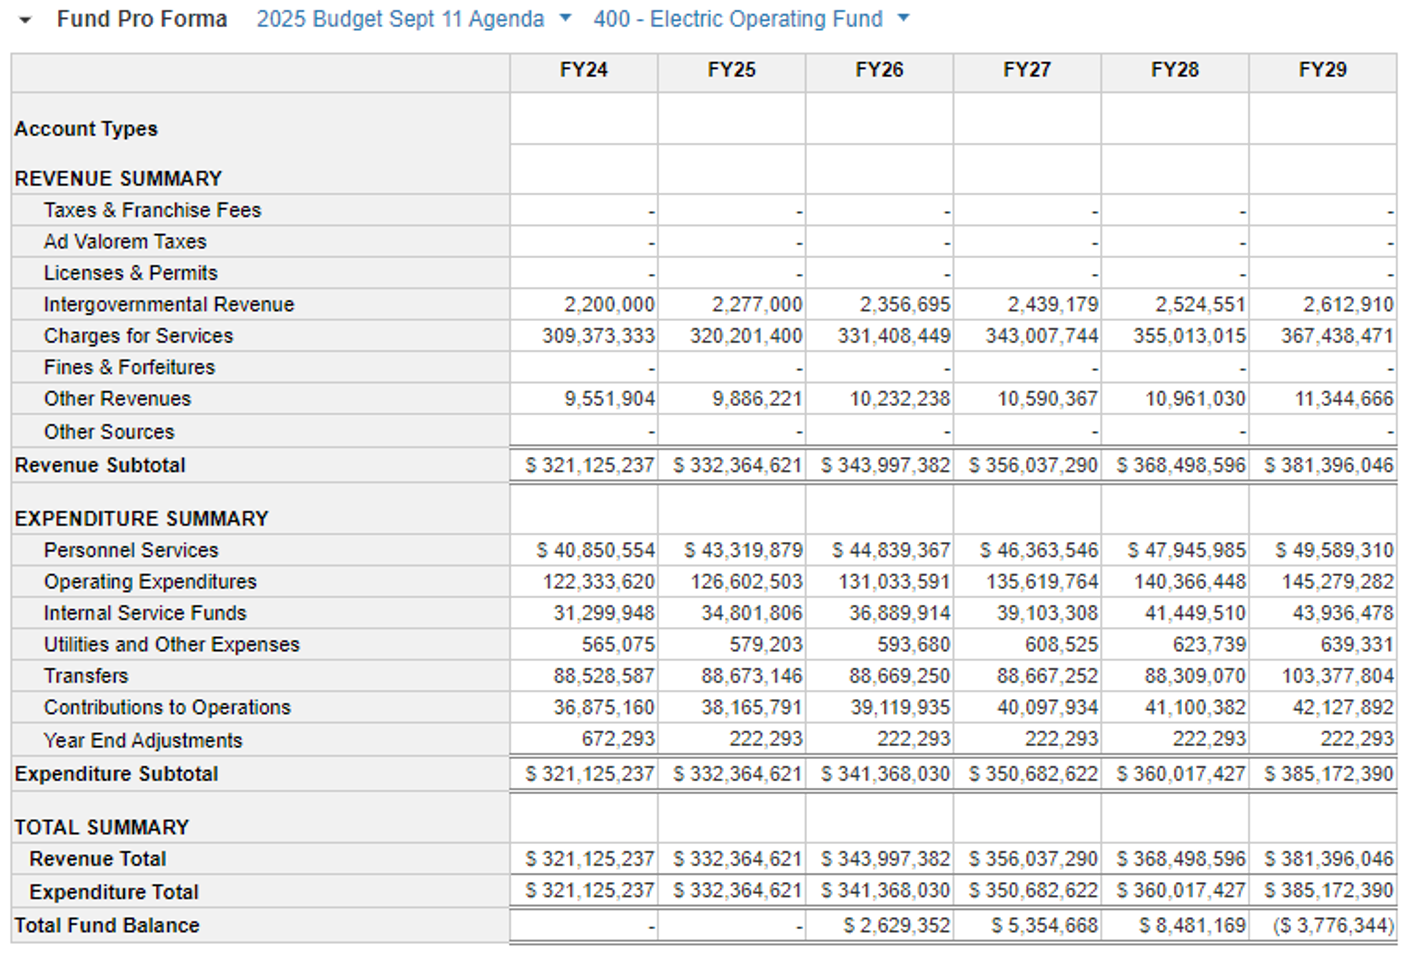The height and width of the screenshot is (963, 1412).
Task: Select the Personnel Services row label
Action: (x=130, y=551)
